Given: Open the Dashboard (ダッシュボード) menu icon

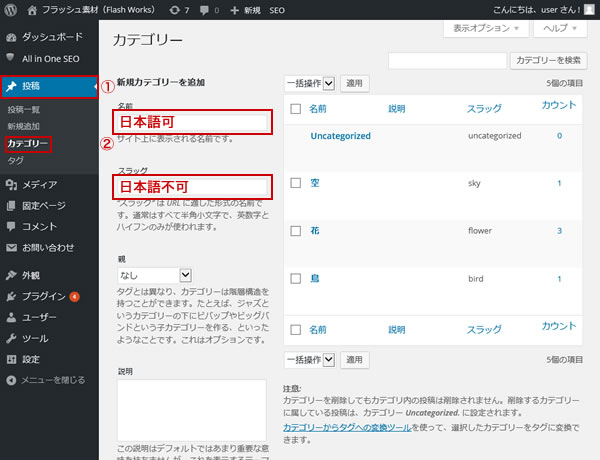Looking at the screenshot, I should 11,36.
